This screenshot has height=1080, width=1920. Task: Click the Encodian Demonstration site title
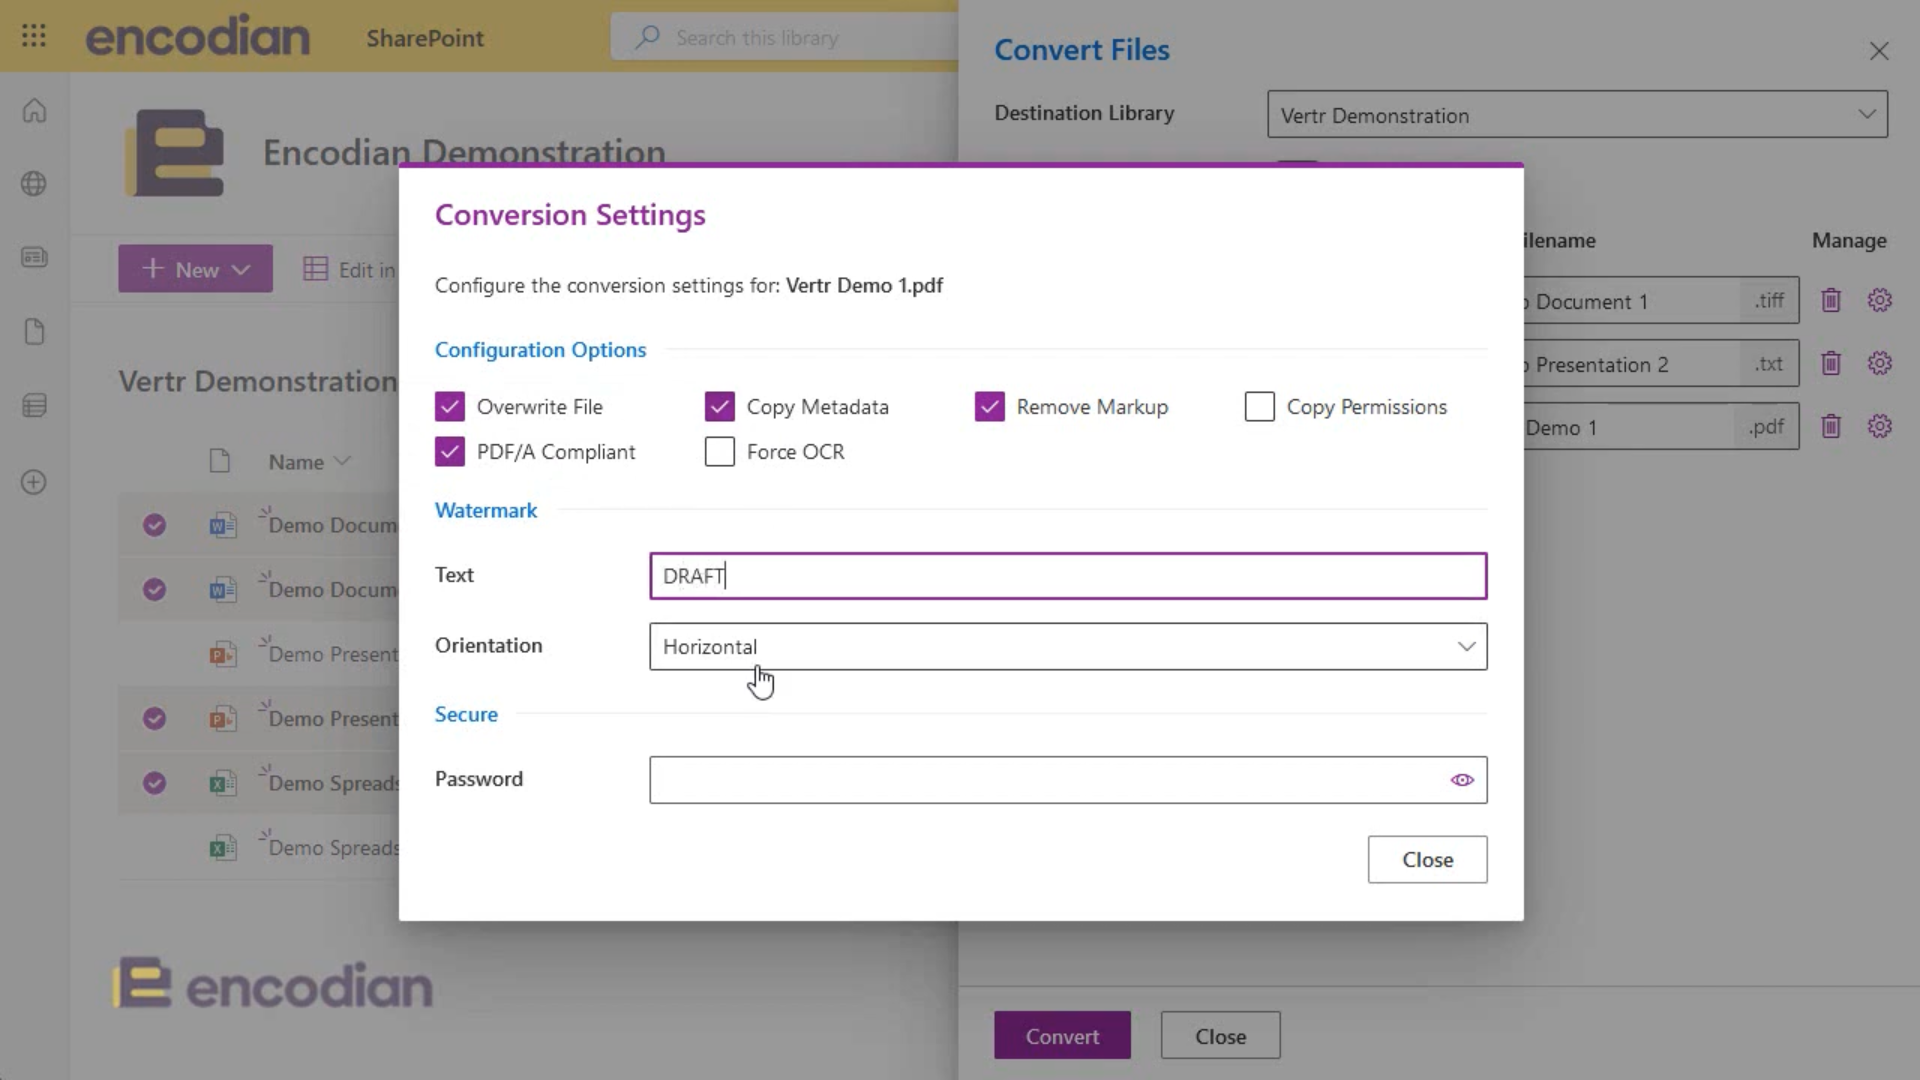click(464, 152)
